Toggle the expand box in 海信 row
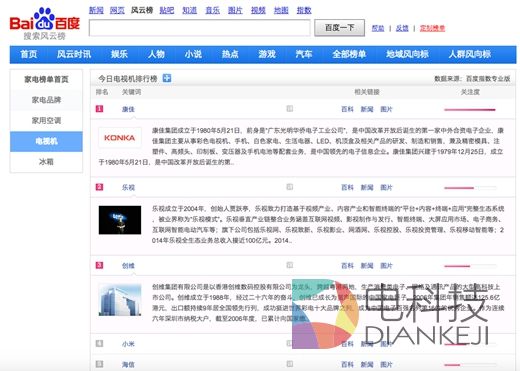Screen dimensions: 520x371 point(290,364)
